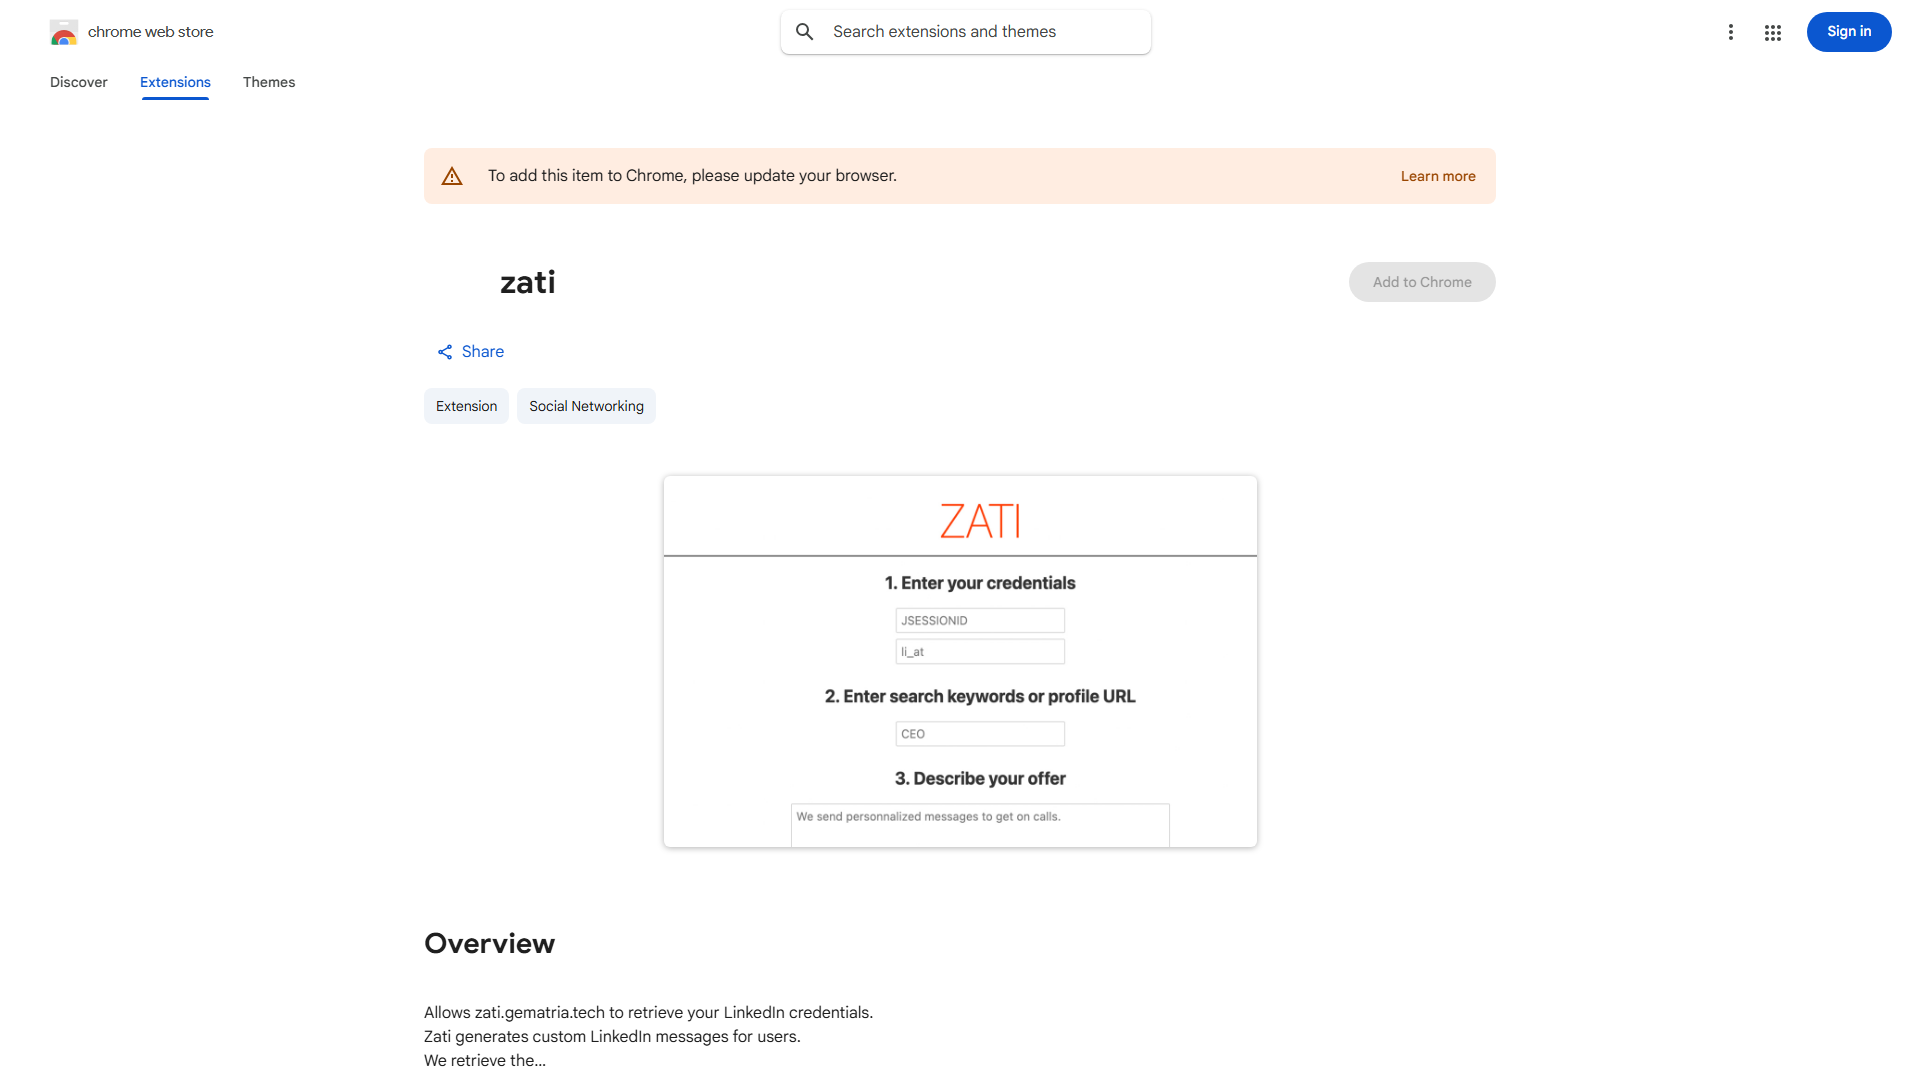Image resolution: width=1920 pixels, height=1080 pixels.
Task: Click the Share link text
Action: (483, 351)
